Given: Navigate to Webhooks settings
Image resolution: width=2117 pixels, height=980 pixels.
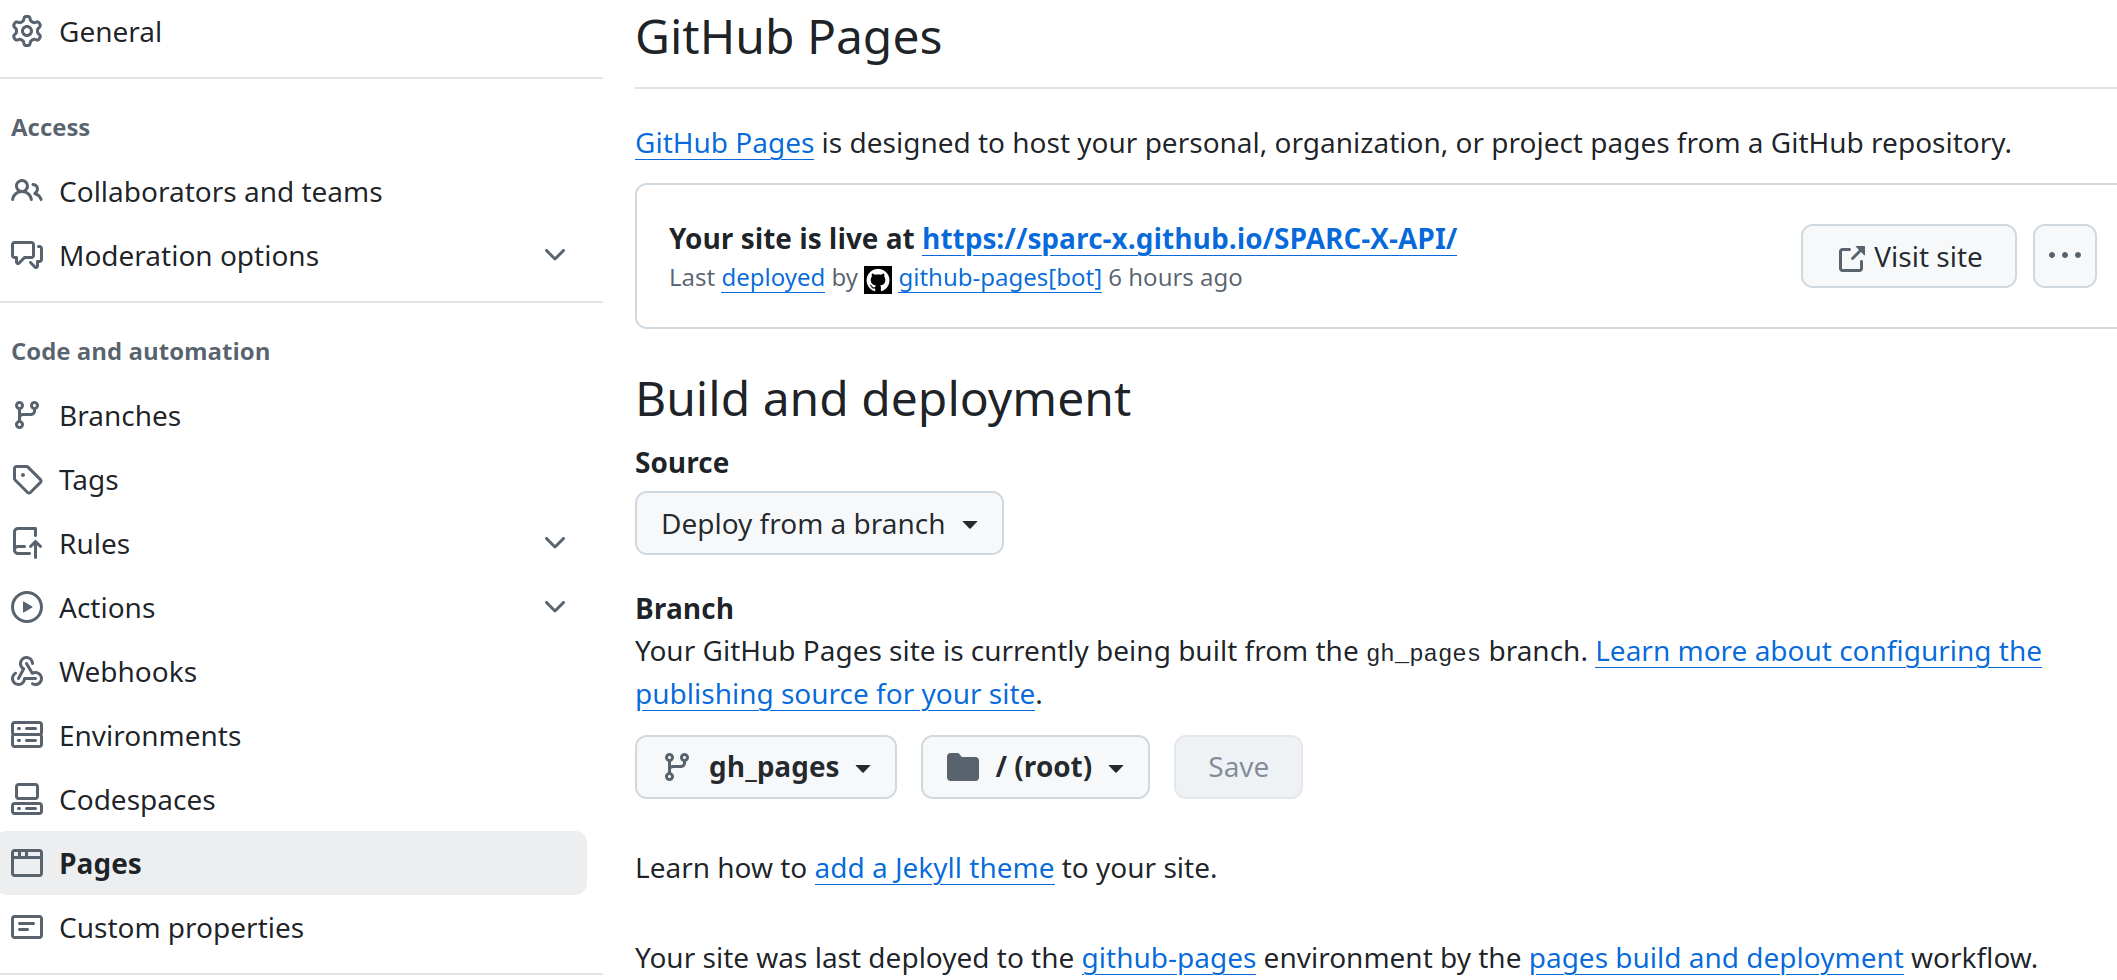Looking at the screenshot, I should (128, 671).
